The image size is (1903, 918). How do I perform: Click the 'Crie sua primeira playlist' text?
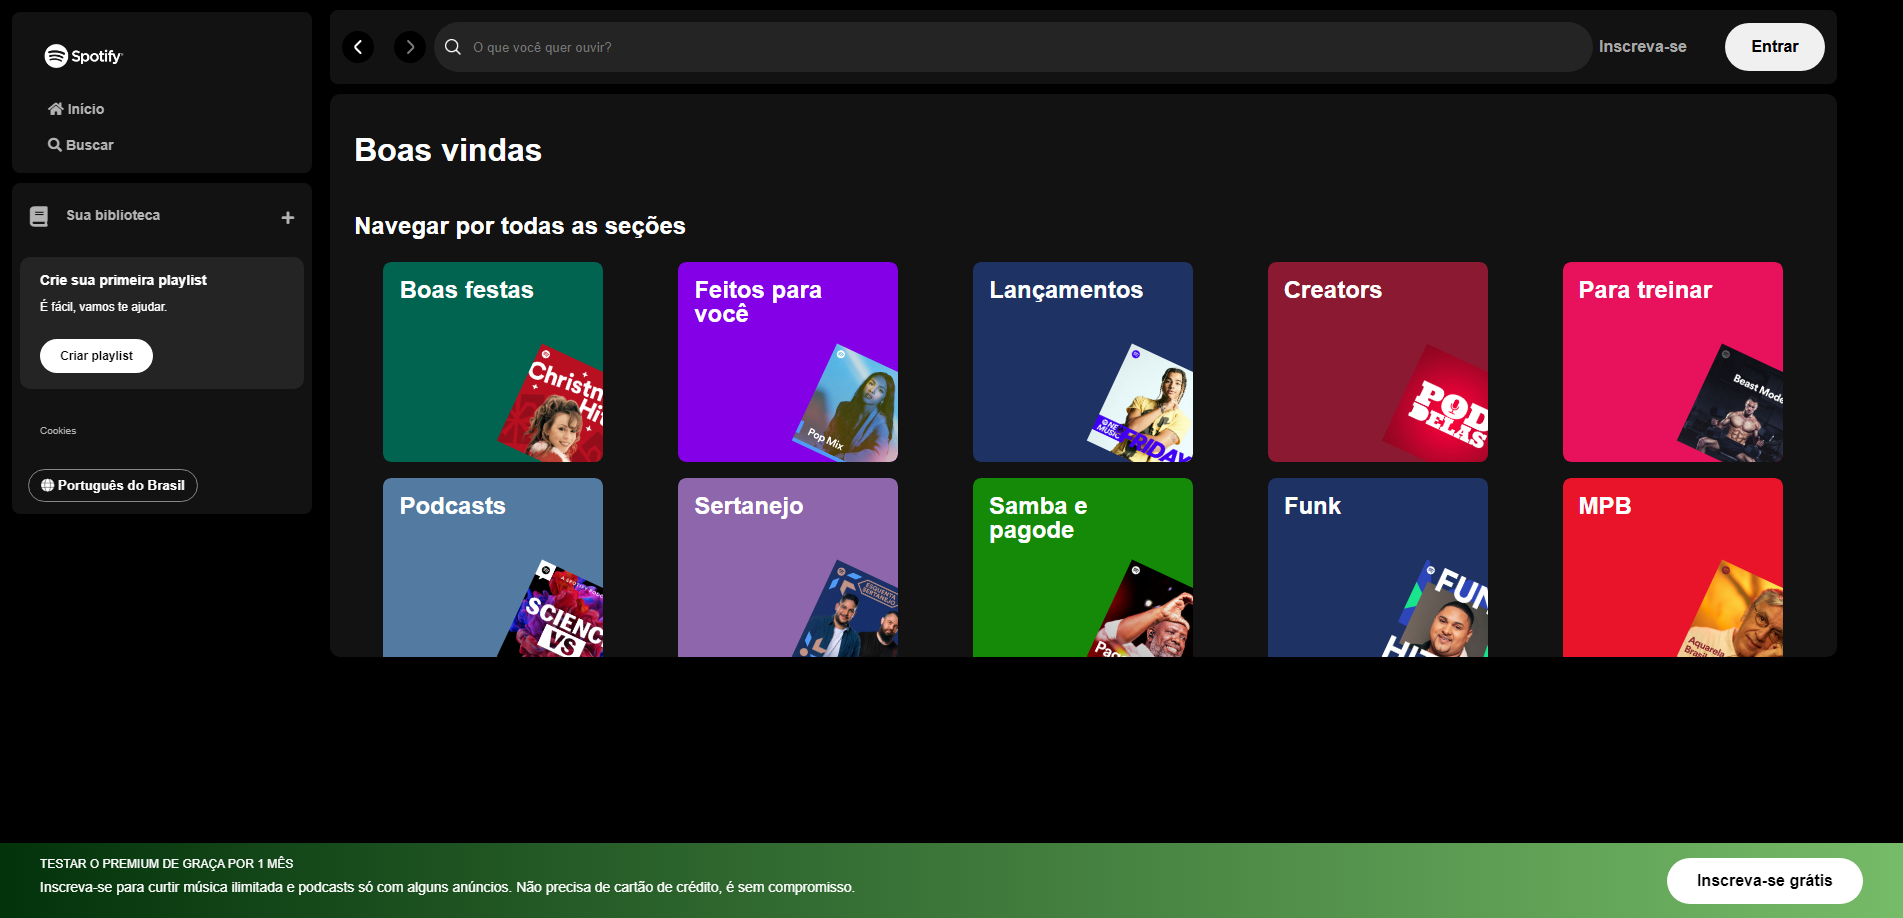coord(123,280)
